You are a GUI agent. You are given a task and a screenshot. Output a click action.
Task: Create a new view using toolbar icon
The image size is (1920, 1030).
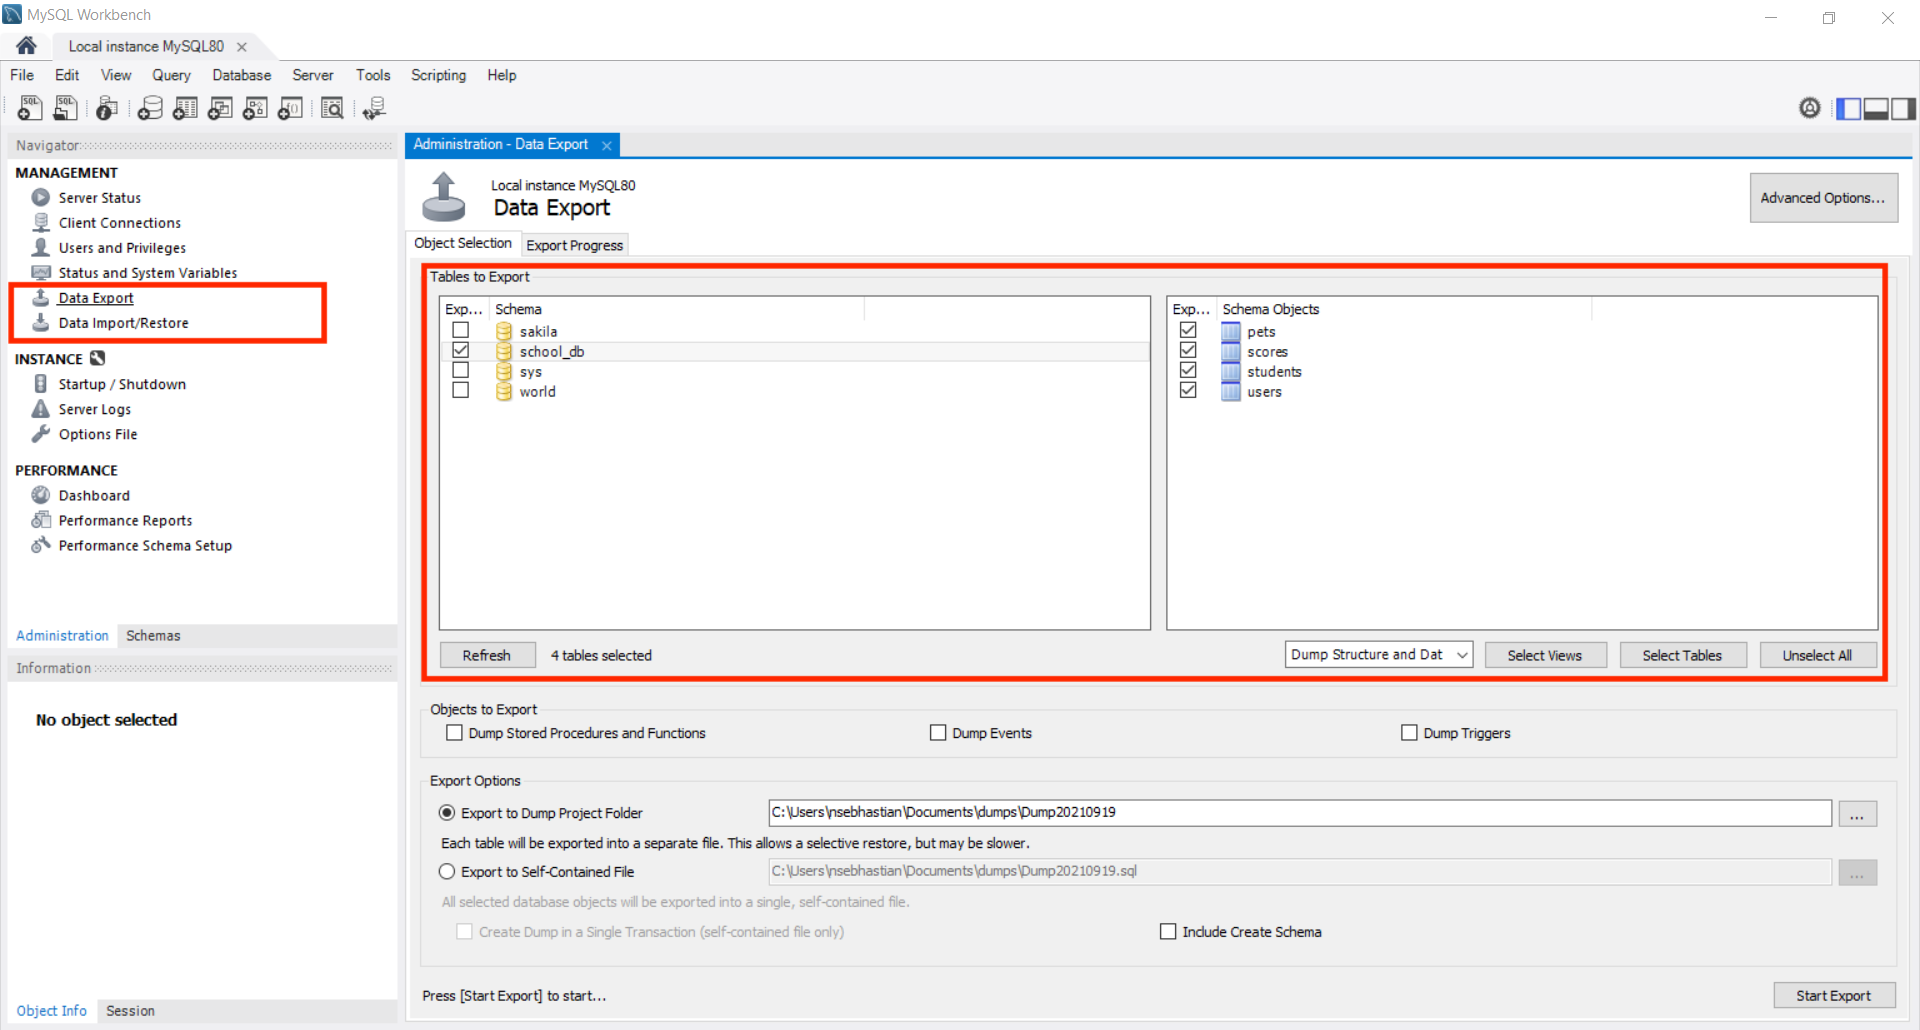(x=220, y=108)
